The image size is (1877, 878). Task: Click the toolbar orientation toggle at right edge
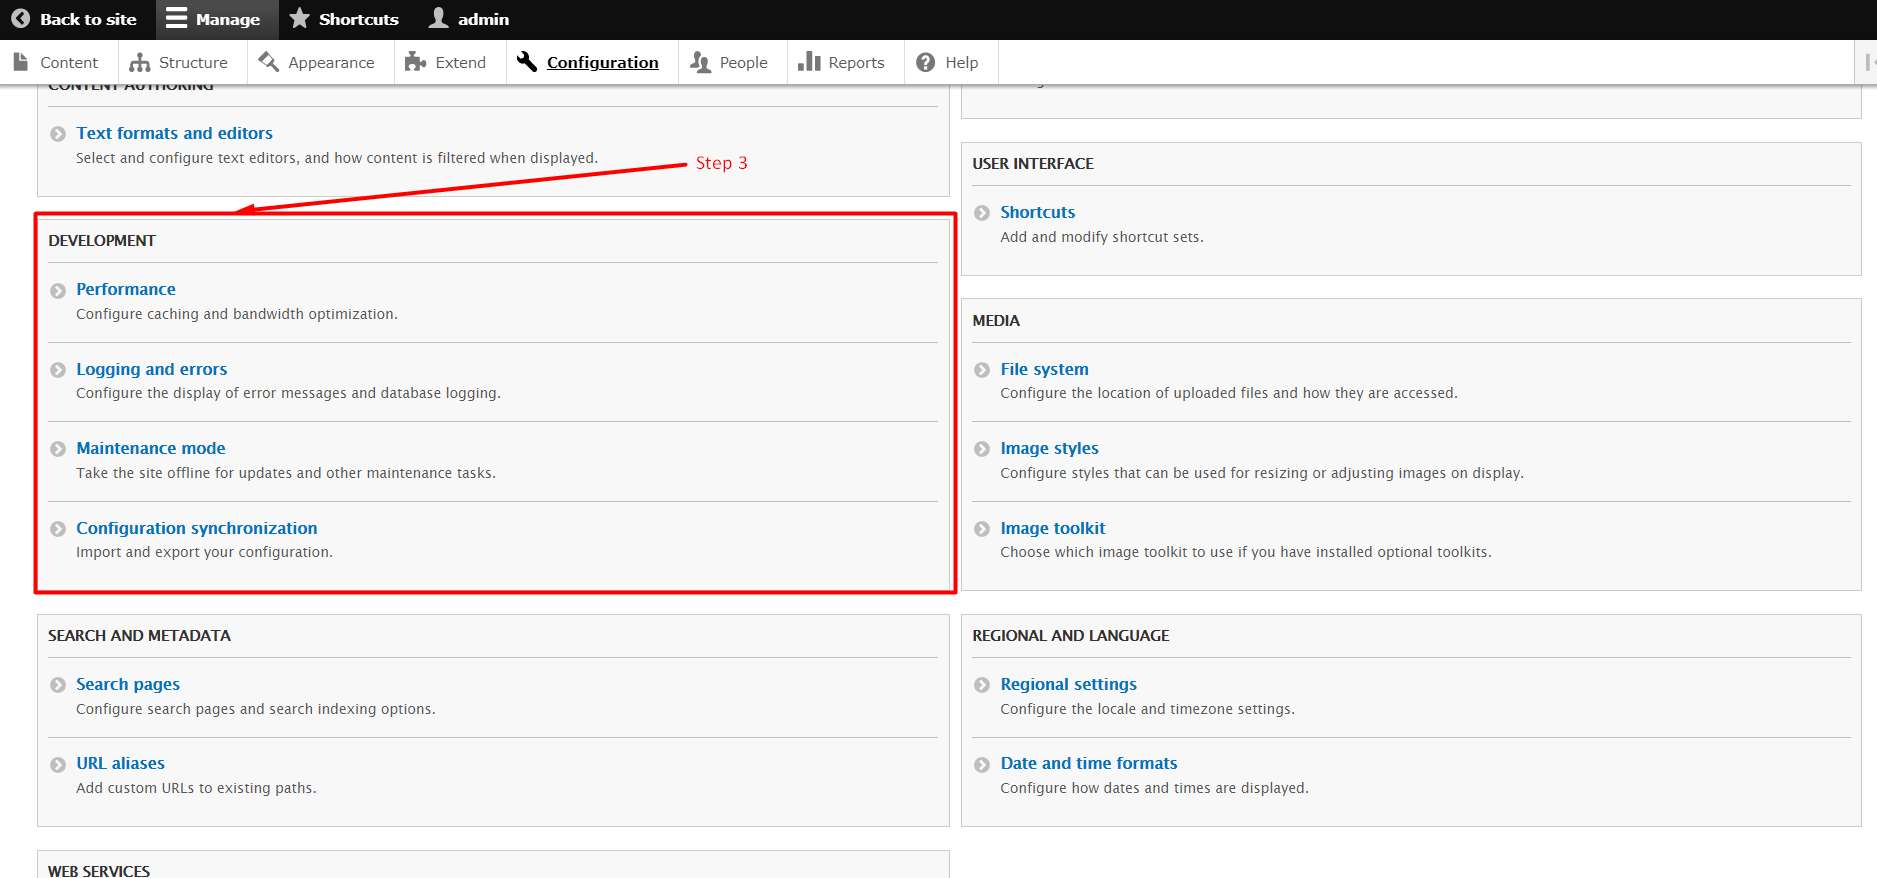1868,62
